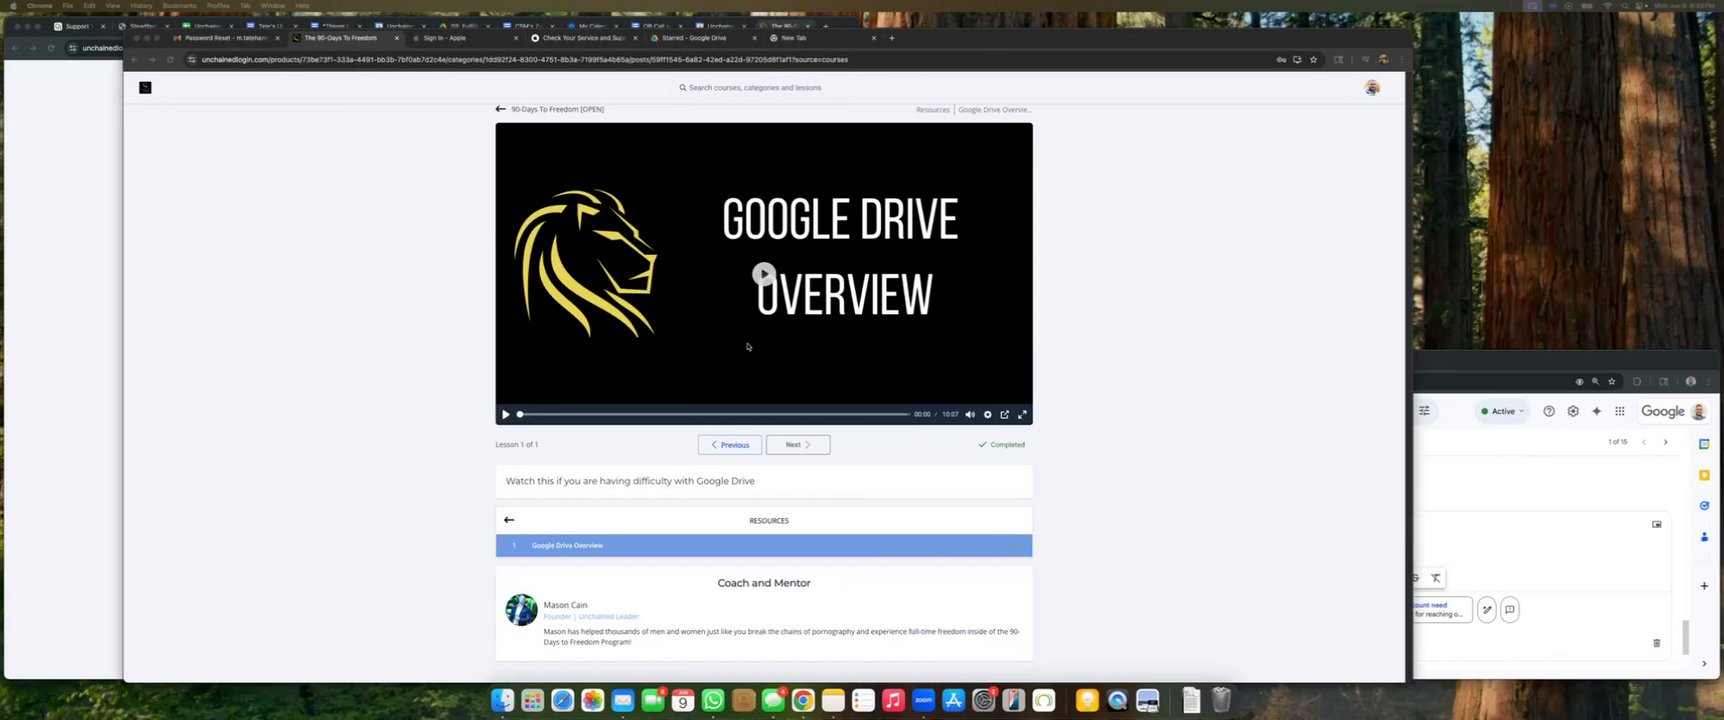Select the Google Drive Overview lesson row
This screenshot has width=1724, height=720.
click(764, 545)
